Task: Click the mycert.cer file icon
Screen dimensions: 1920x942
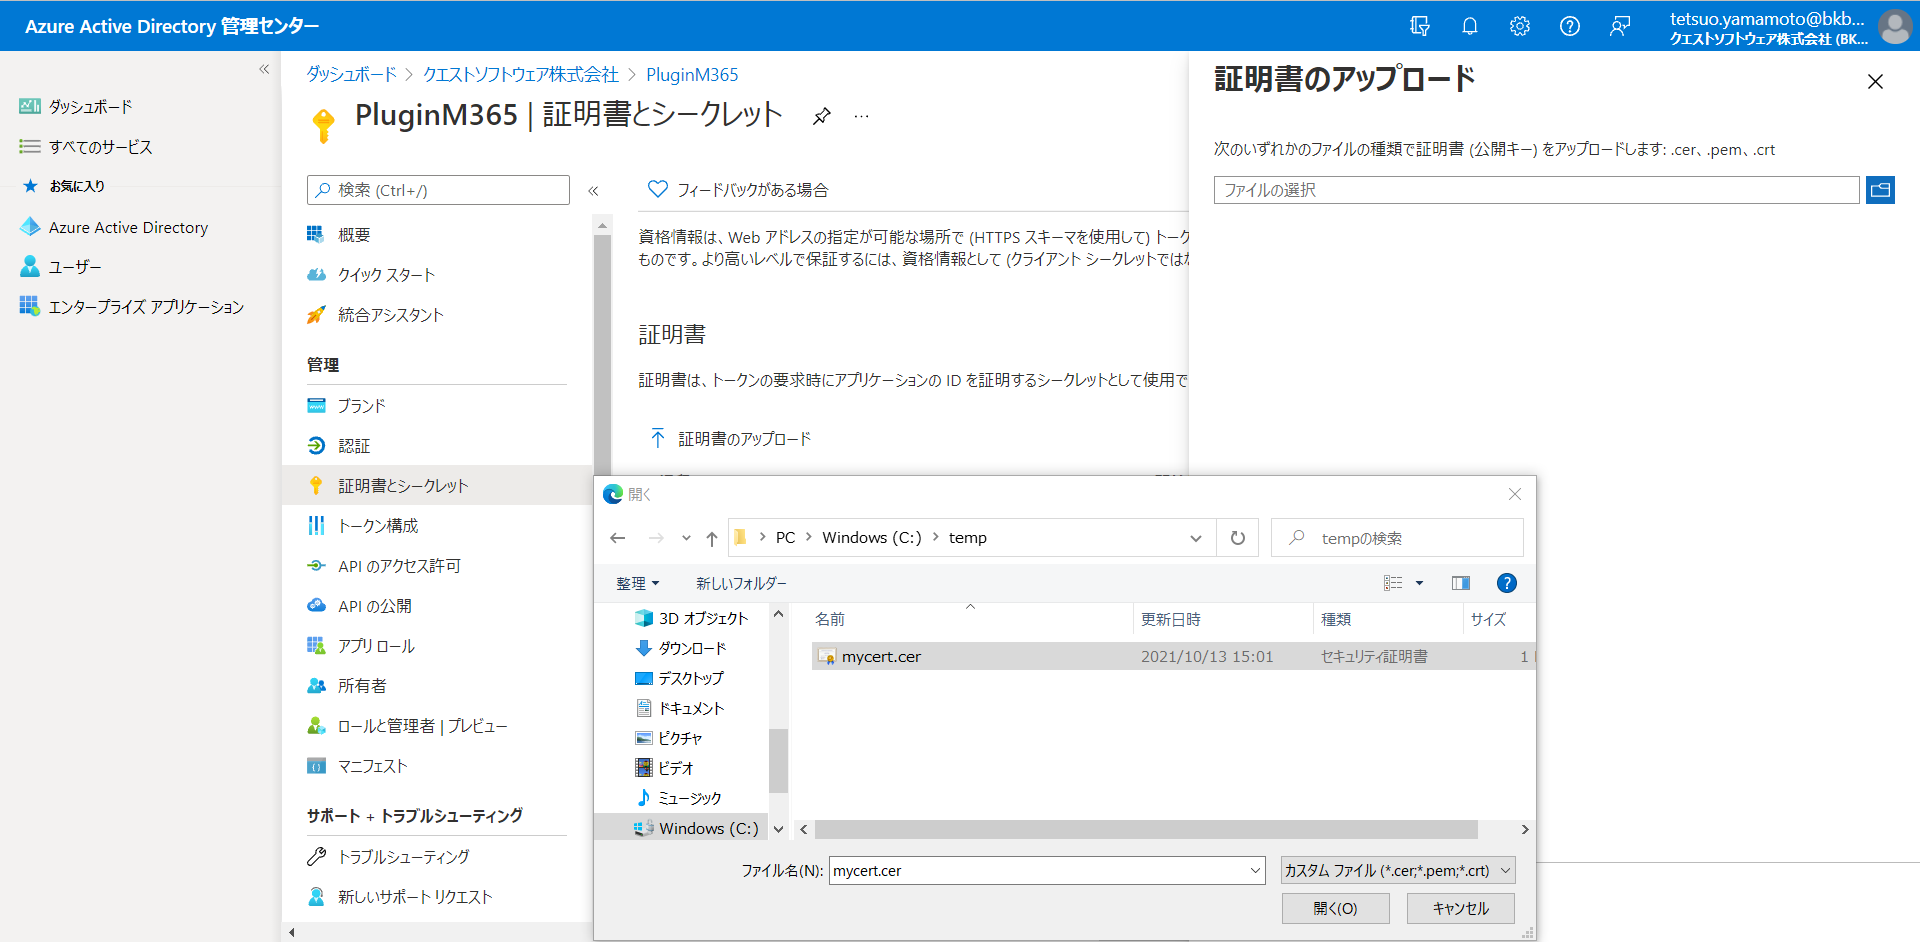Action: [x=827, y=657]
